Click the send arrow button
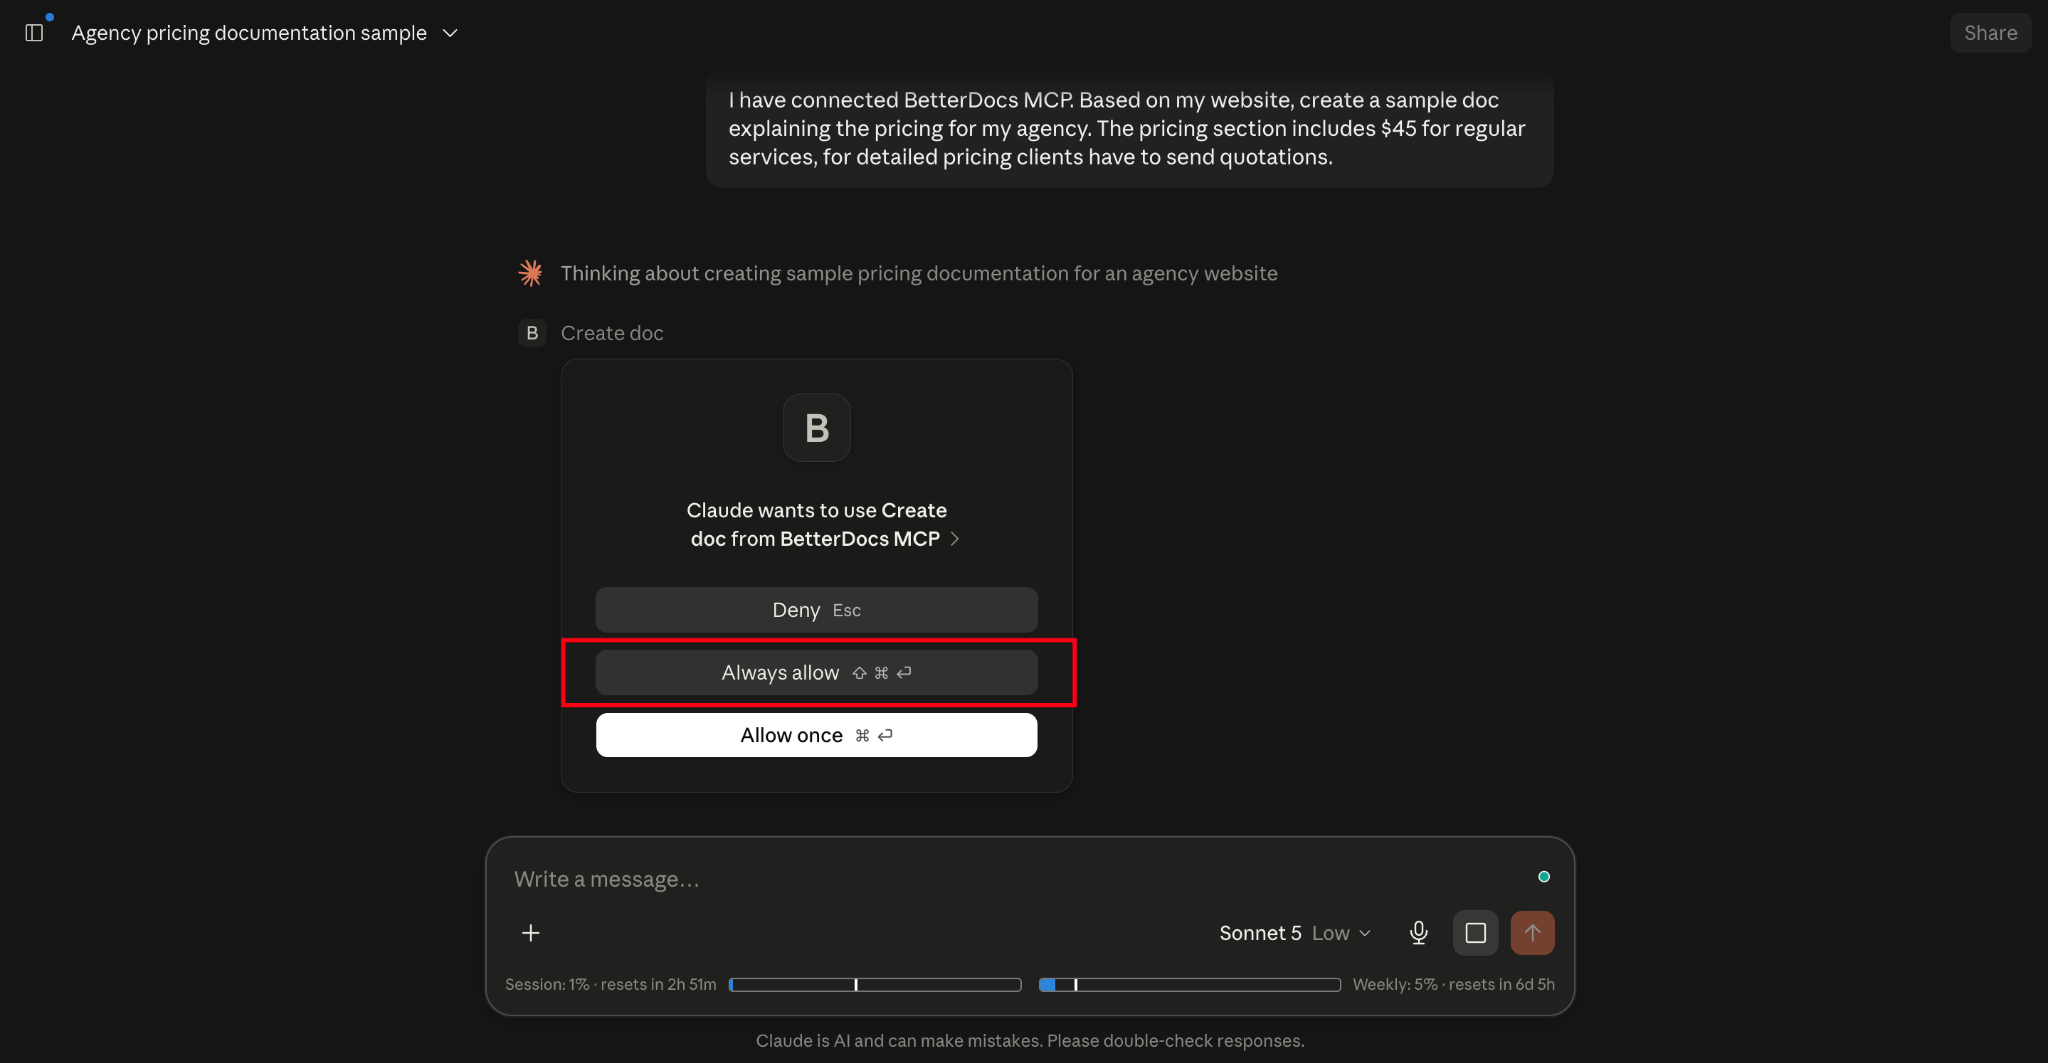The image size is (2048, 1063). [1533, 933]
